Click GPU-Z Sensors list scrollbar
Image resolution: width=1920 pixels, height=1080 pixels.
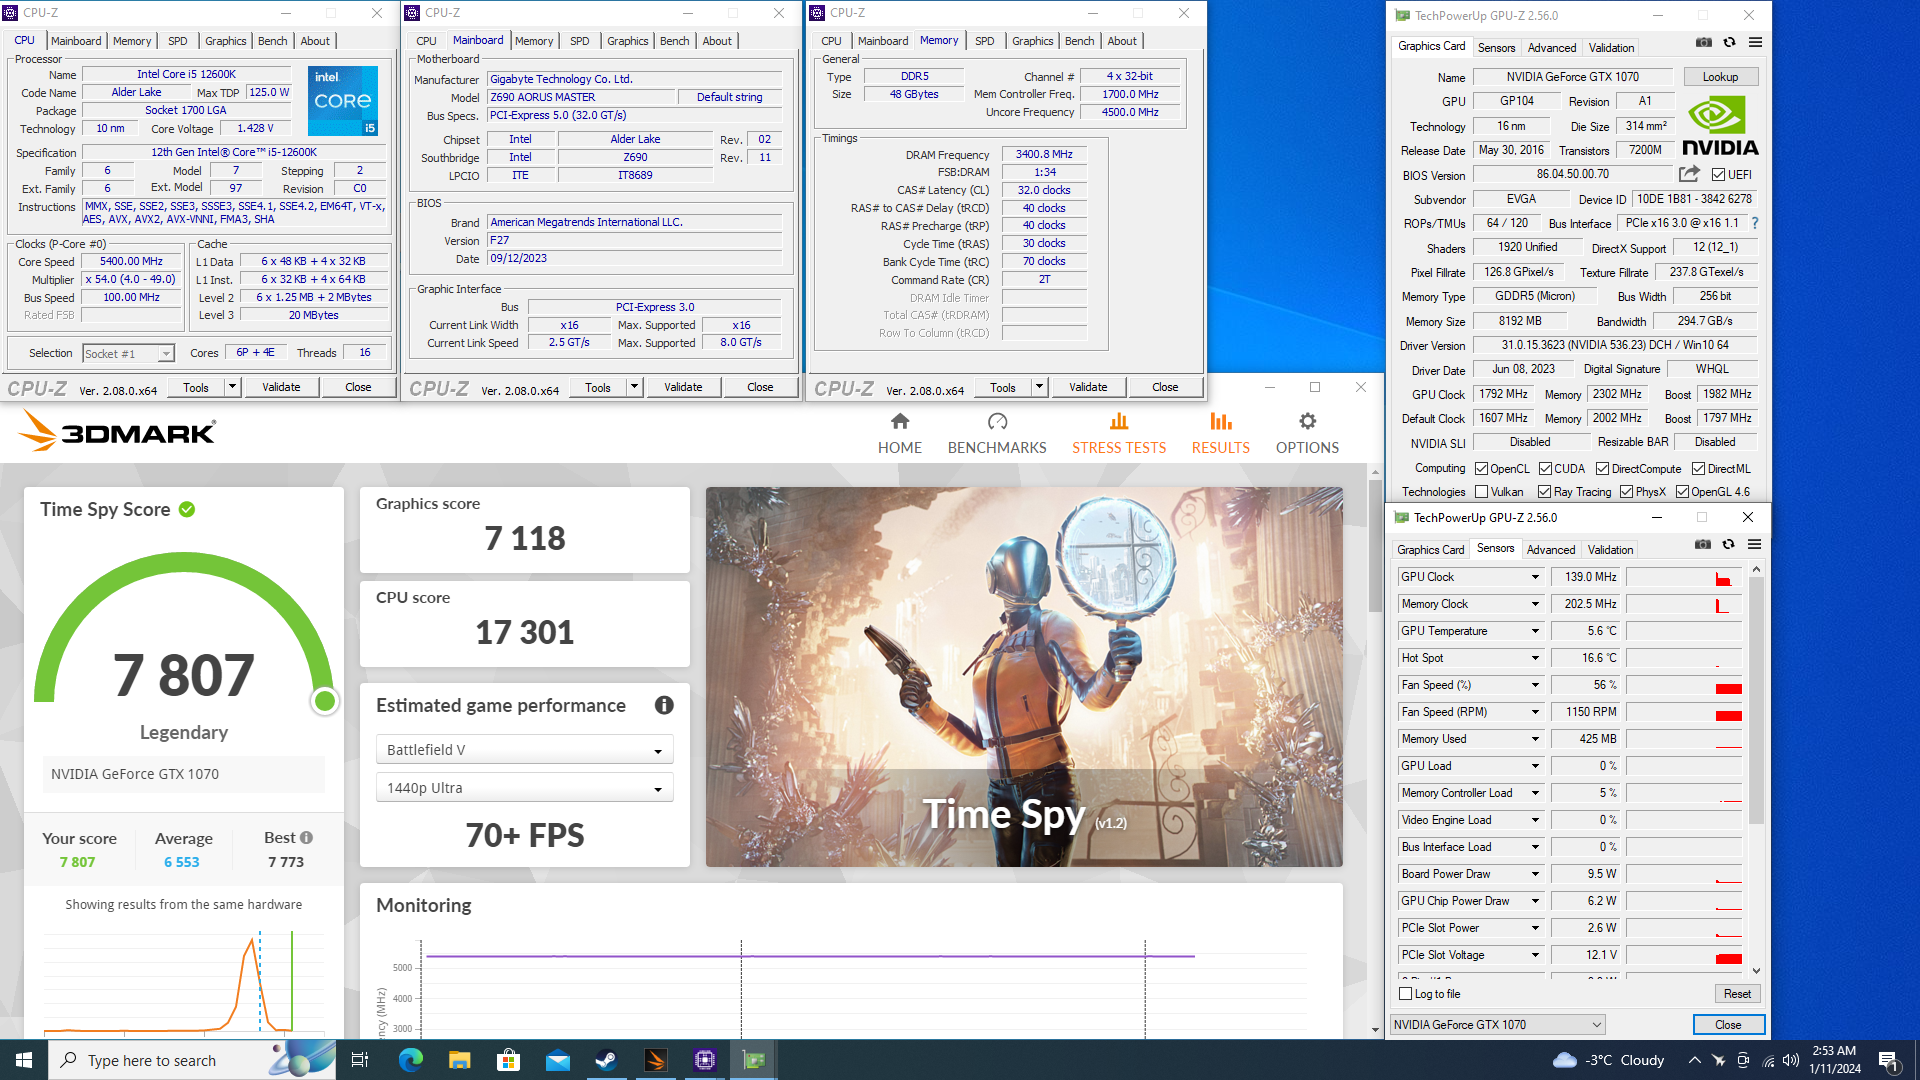pyautogui.click(x=1756, y=700)
